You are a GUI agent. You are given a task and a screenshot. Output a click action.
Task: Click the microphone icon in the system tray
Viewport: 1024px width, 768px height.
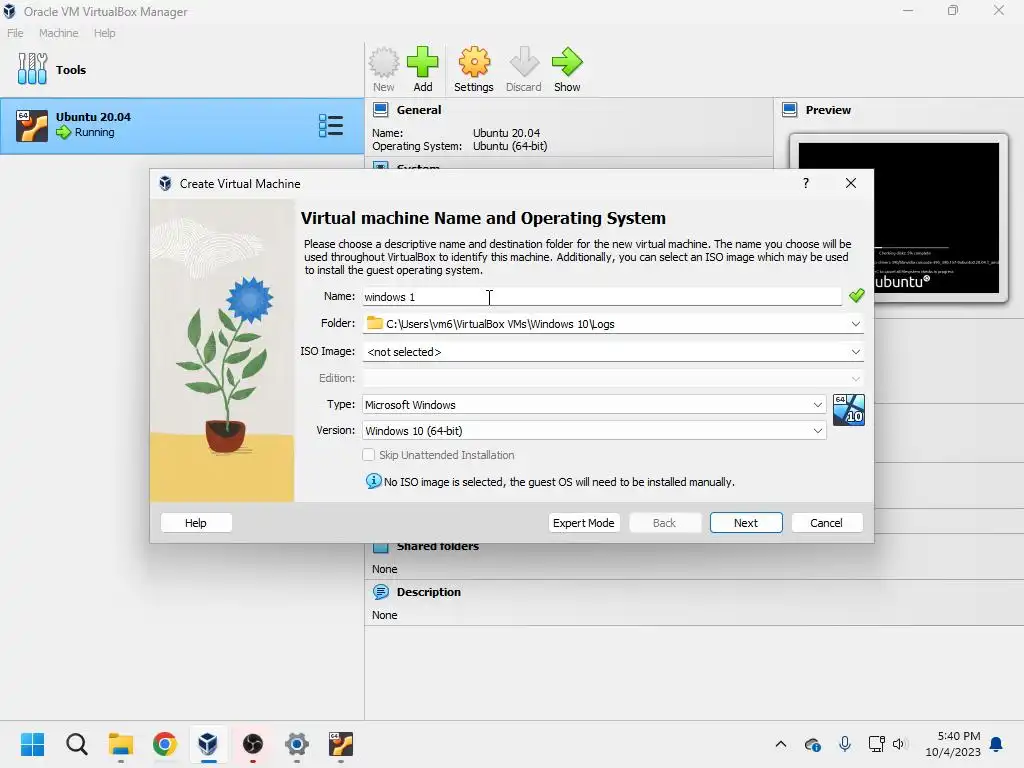pyautogui.click(x=844, y=744)
